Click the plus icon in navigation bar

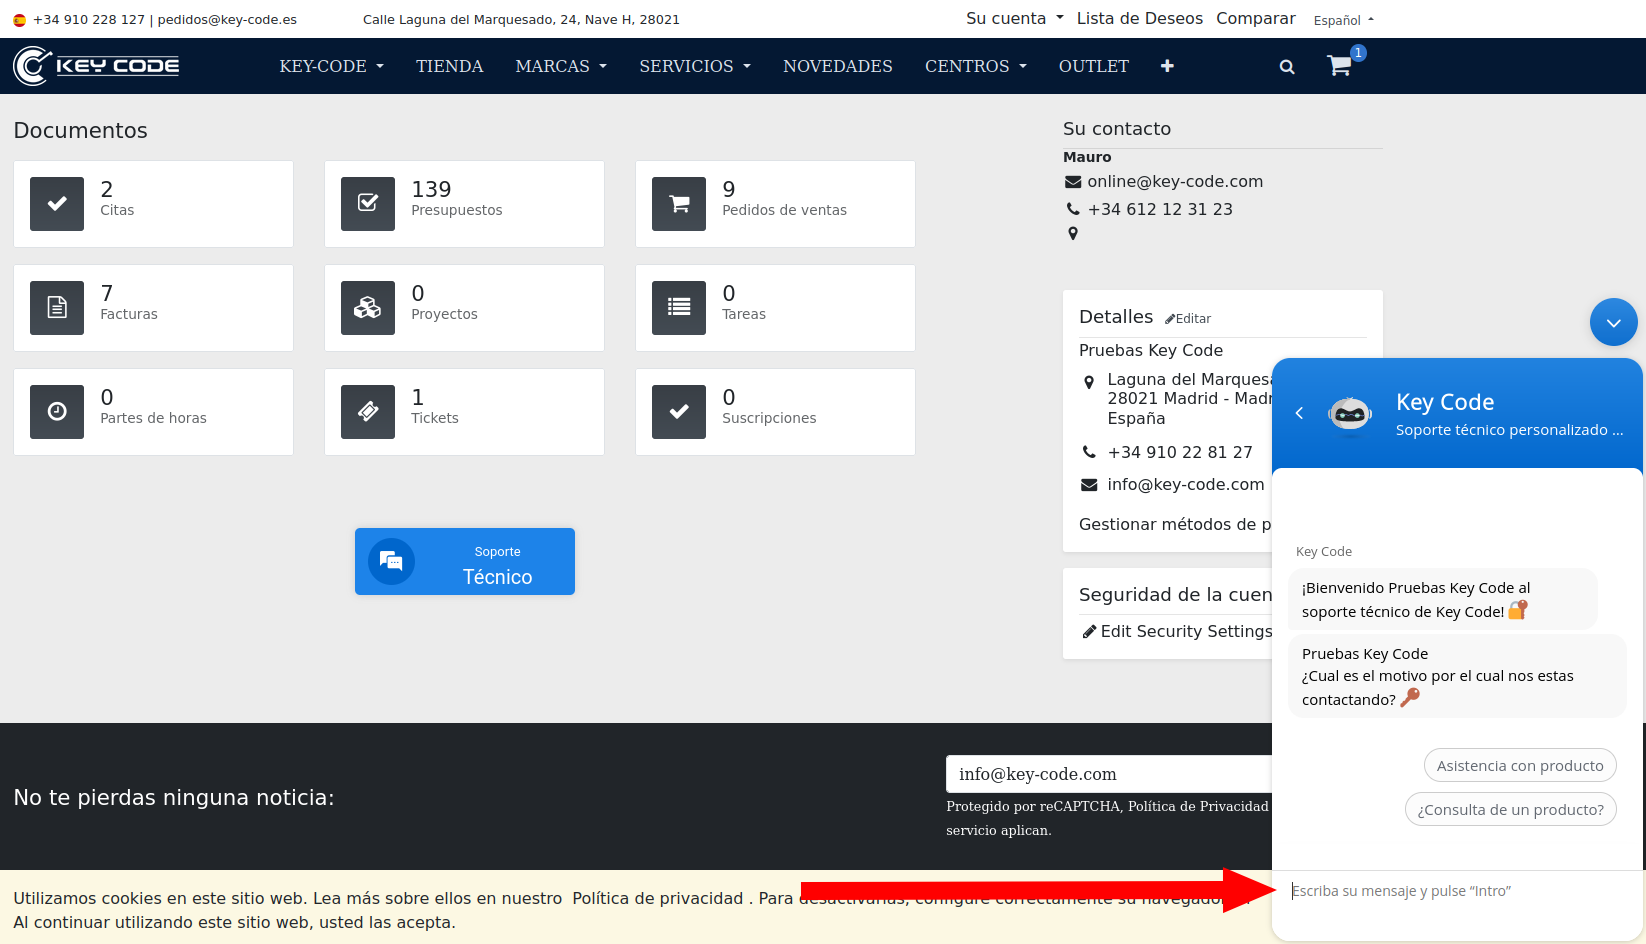[1167, 66]
